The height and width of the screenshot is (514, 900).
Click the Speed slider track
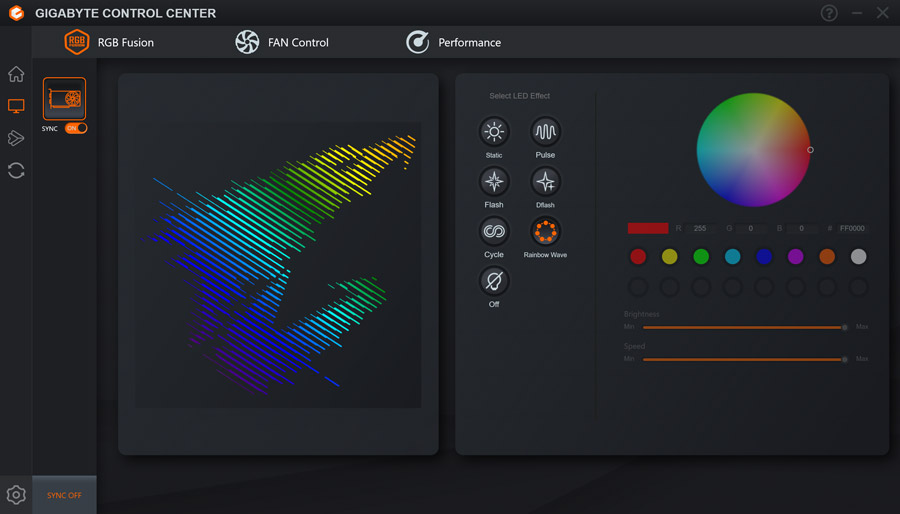point(744,360)
